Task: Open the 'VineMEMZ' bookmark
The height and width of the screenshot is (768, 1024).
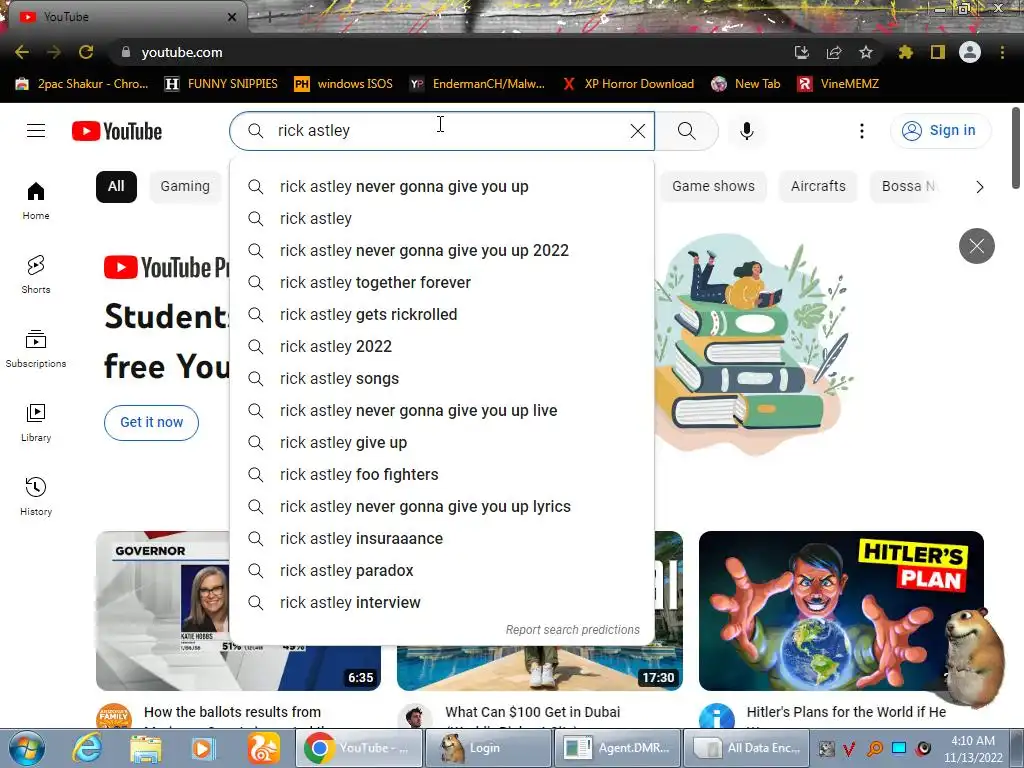Action: click(x=839, y=84)
